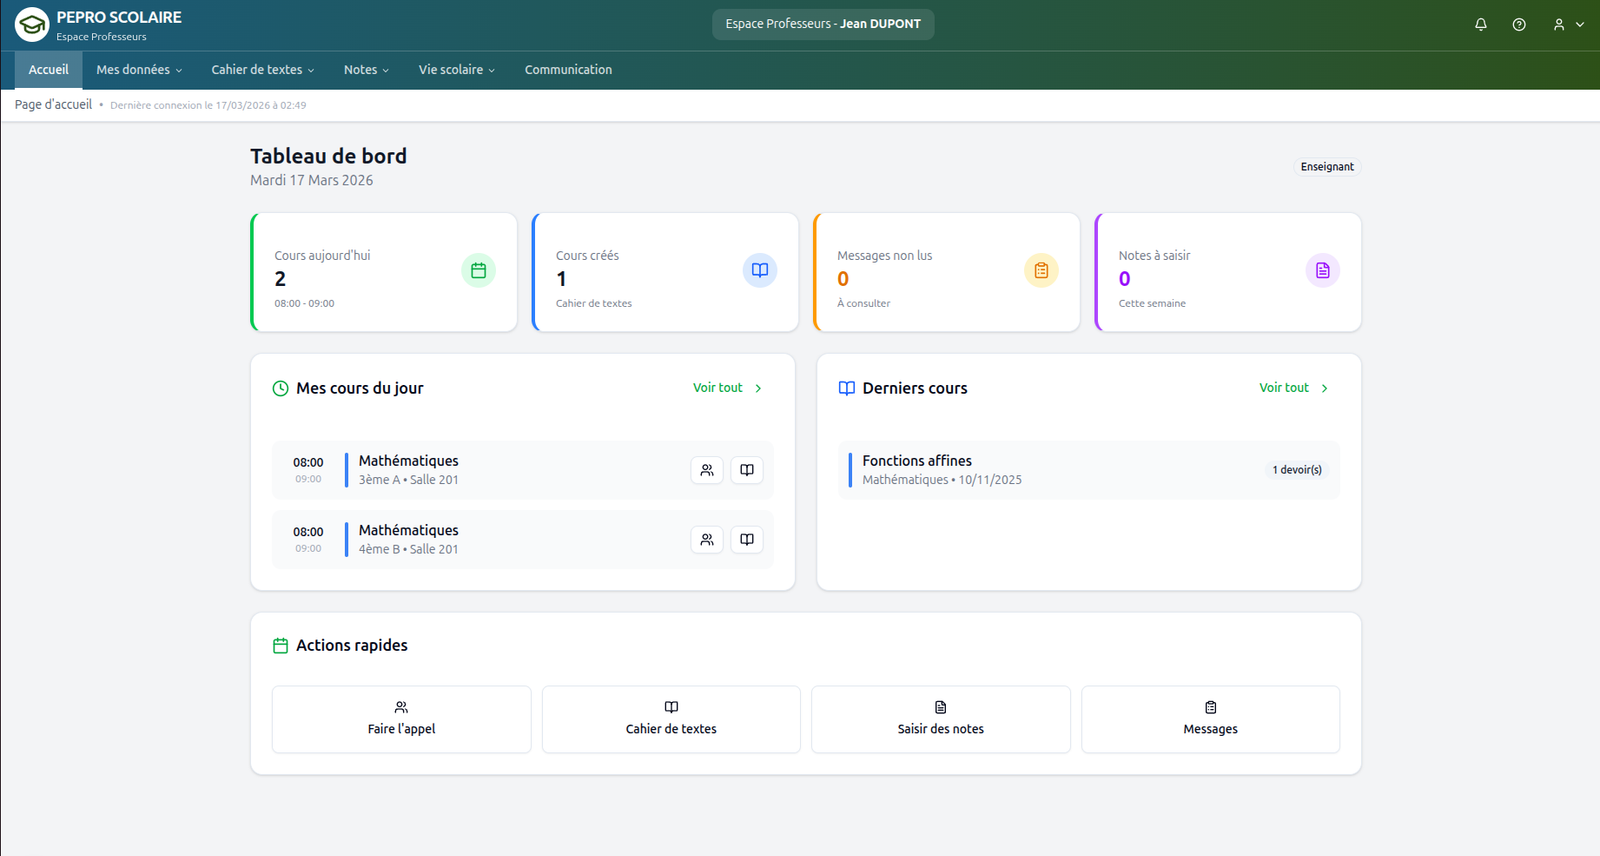Open the Notes navigation dropdown
1600x856 pixels.
(x=366, y=70)
